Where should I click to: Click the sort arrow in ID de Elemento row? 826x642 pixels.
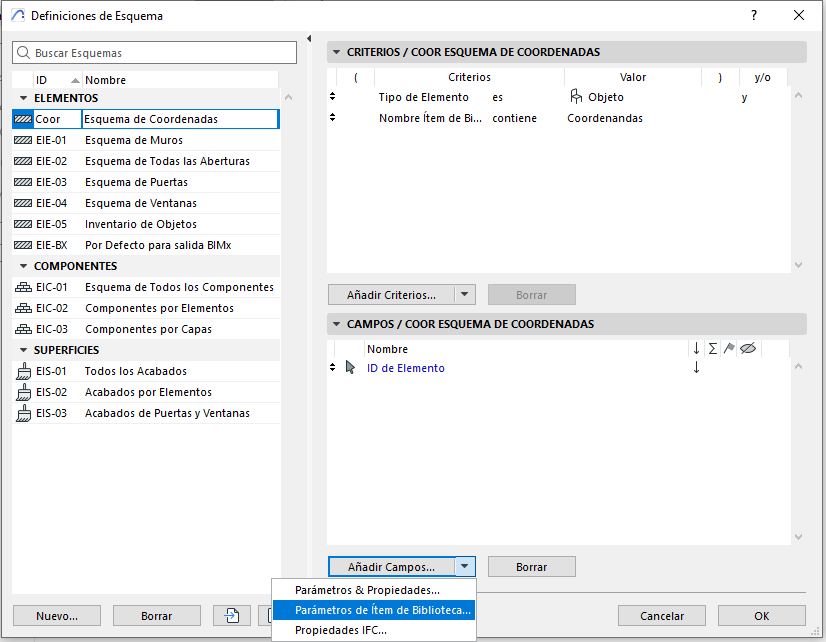(696, 368)
